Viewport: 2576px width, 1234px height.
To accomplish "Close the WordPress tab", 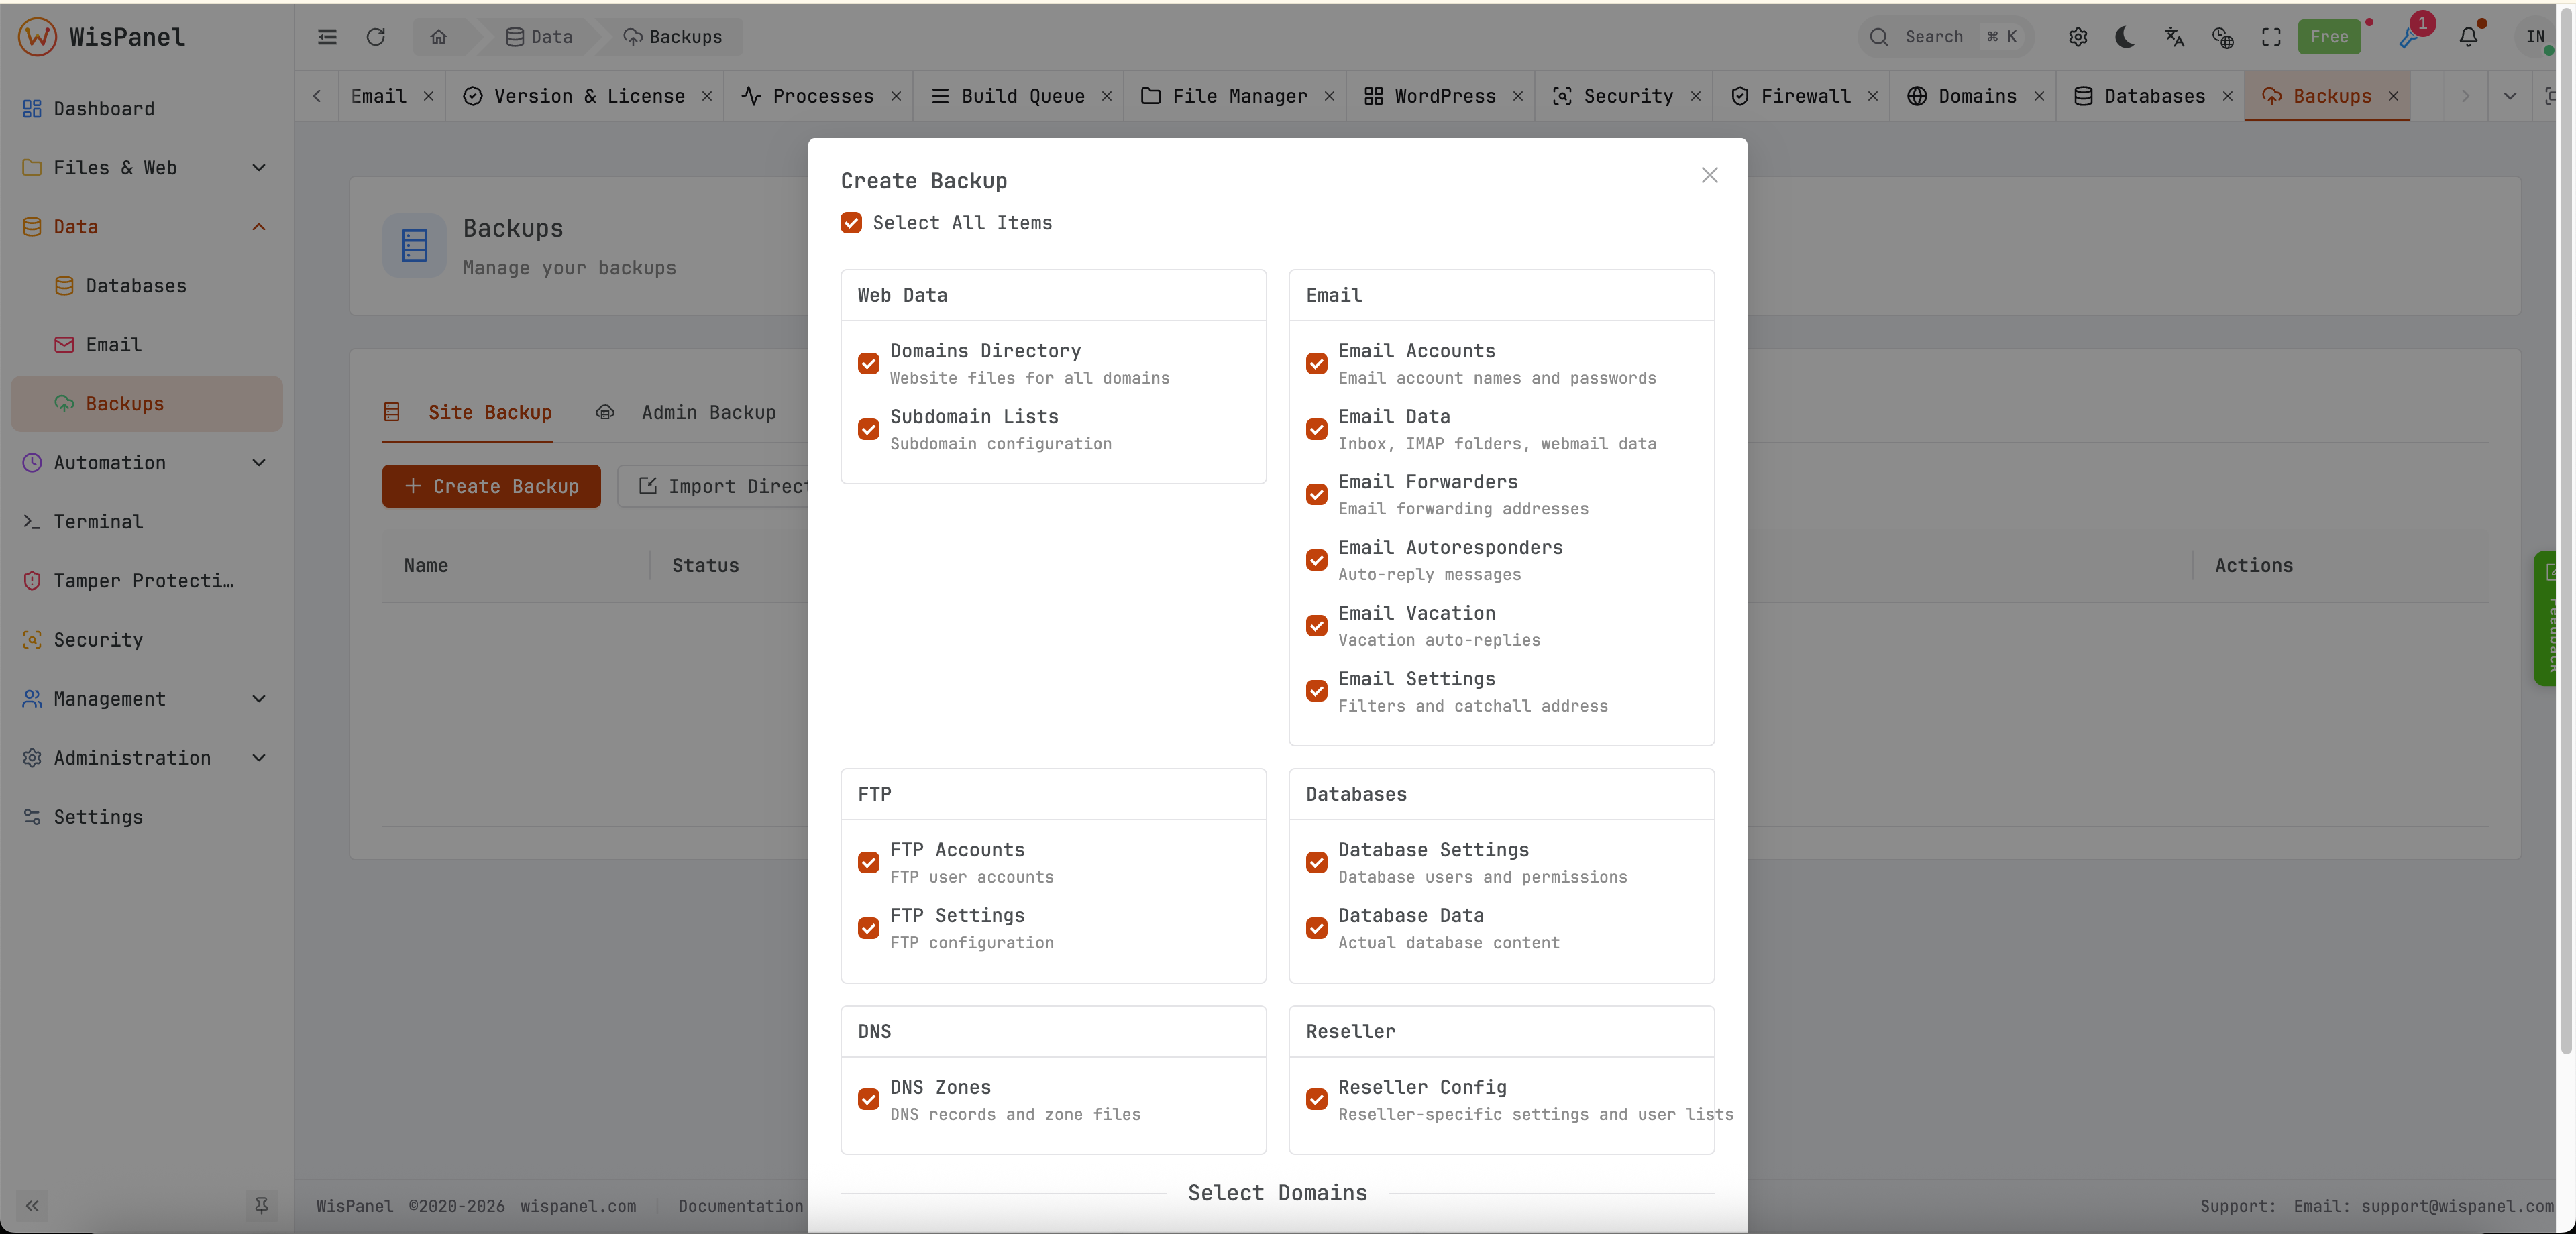I will click(1518, 96).
